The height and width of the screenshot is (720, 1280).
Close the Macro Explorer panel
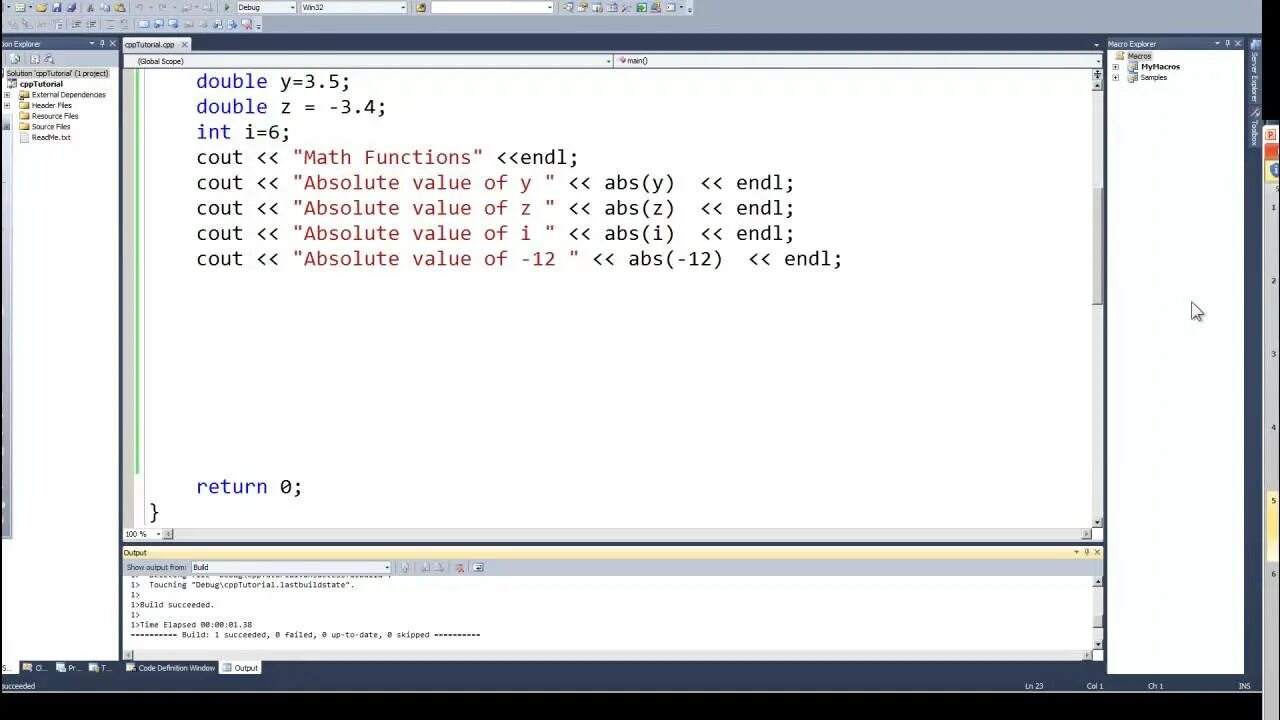[x=1238, y=43]
